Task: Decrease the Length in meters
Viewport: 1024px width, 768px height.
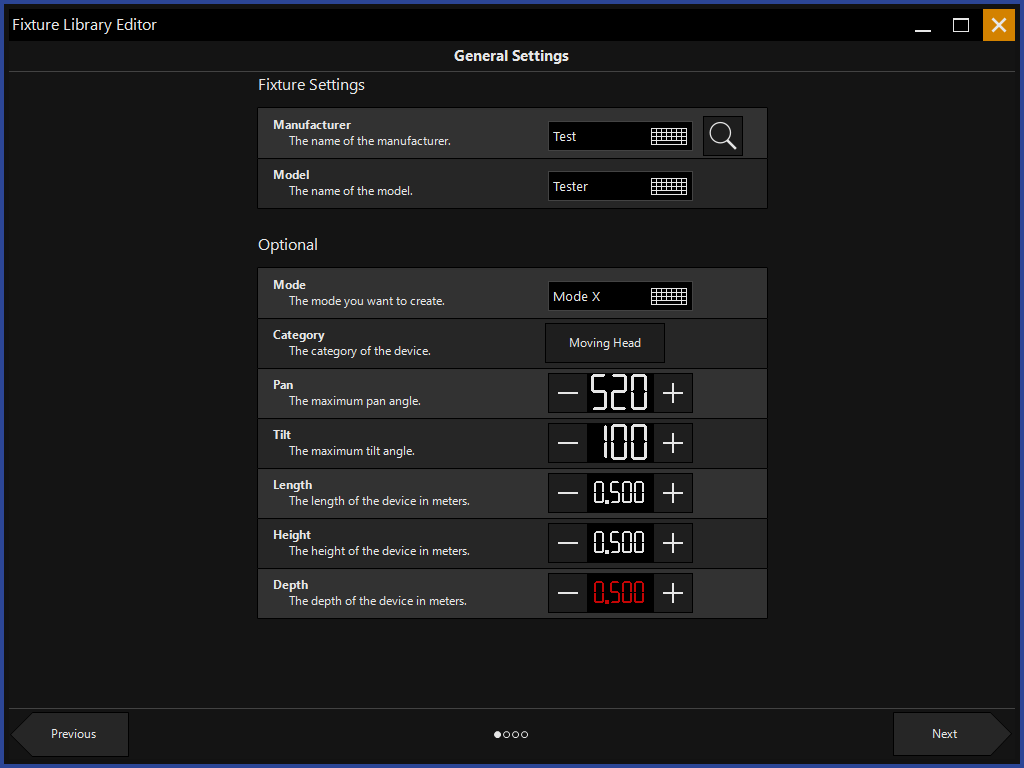Action: point(568,494)
